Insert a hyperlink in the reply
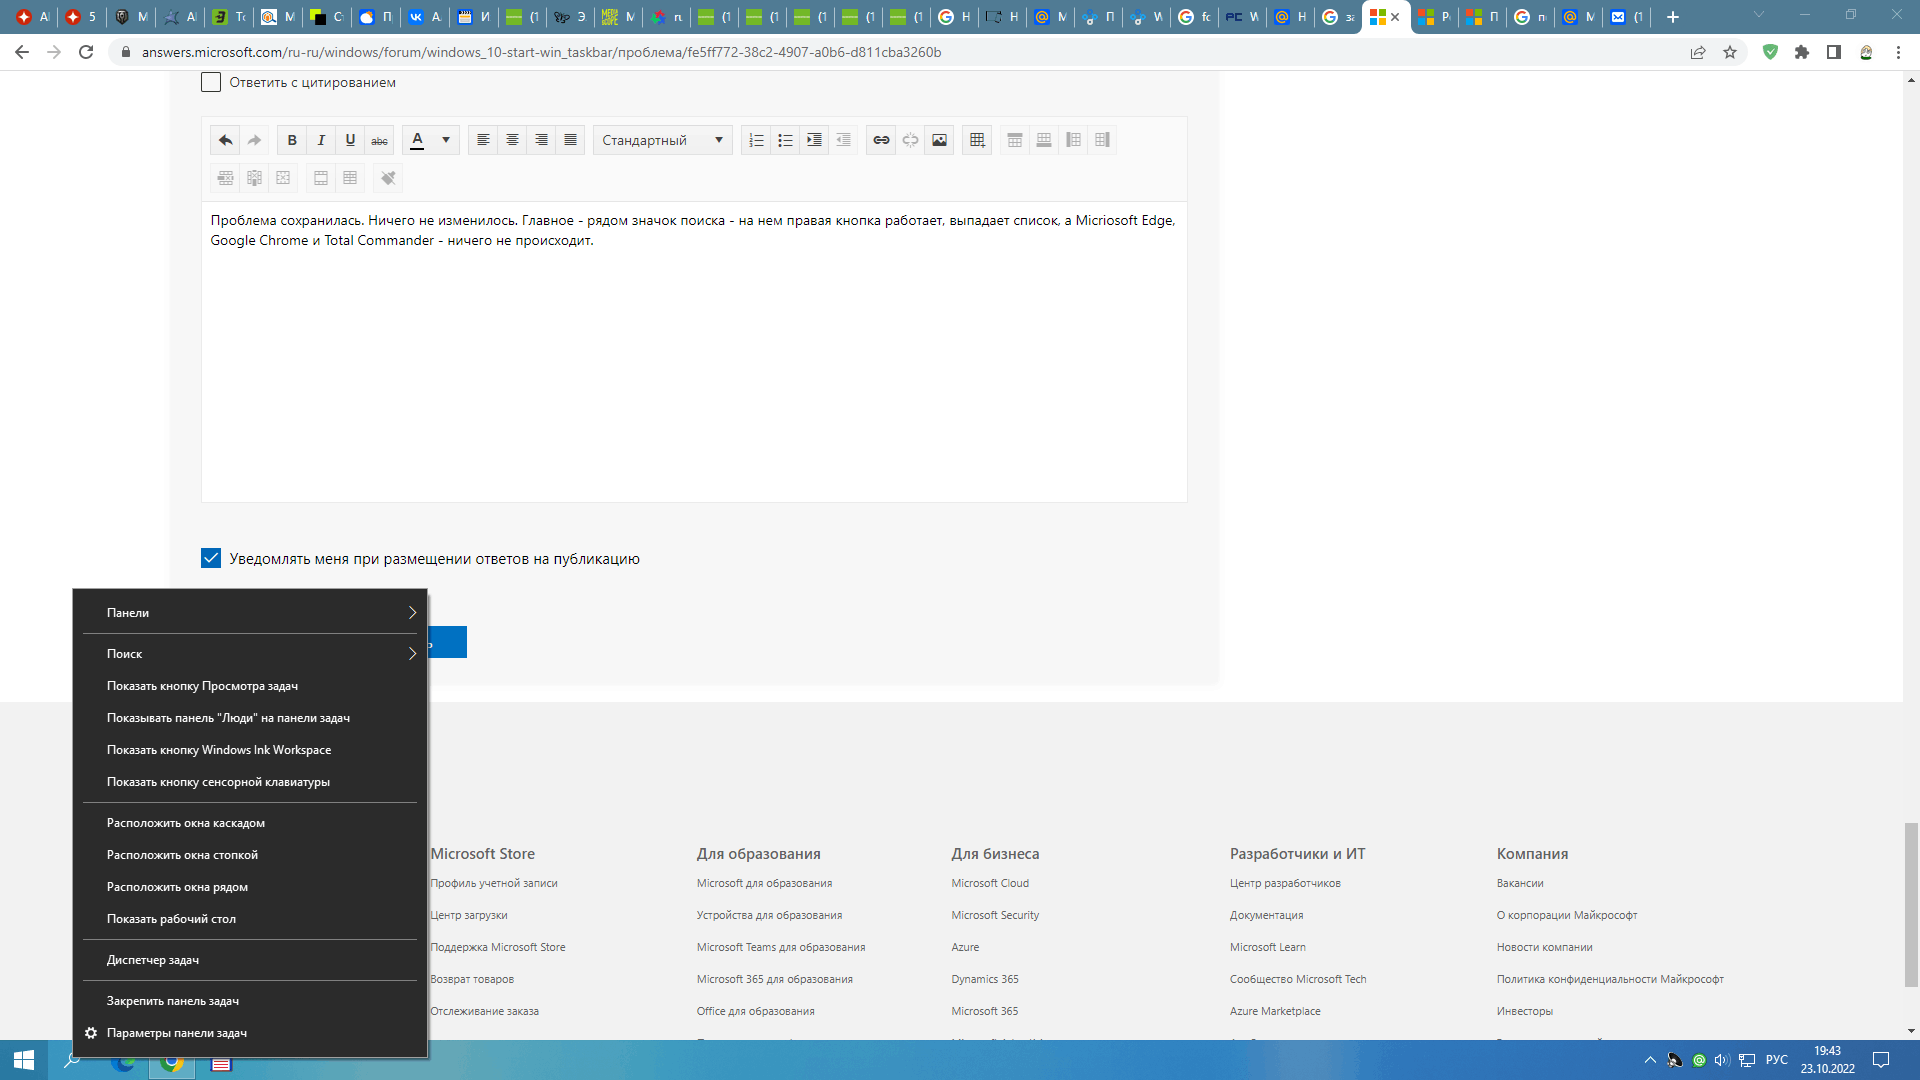The height and width of the screenshot is (1080, 1920). coord(881,140)
